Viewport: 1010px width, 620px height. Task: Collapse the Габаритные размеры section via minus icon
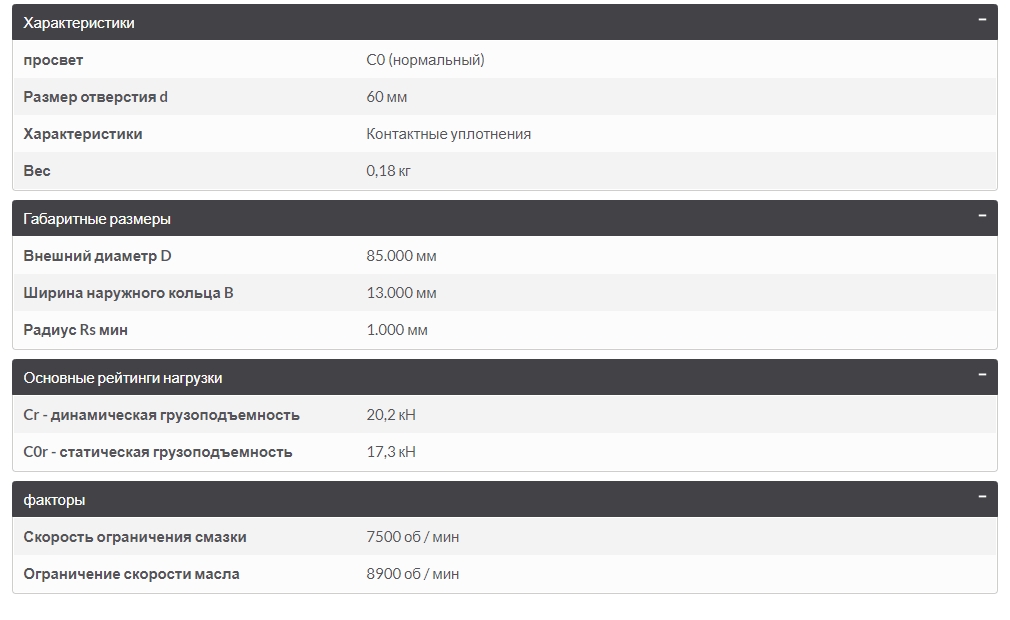coord(982,215)
